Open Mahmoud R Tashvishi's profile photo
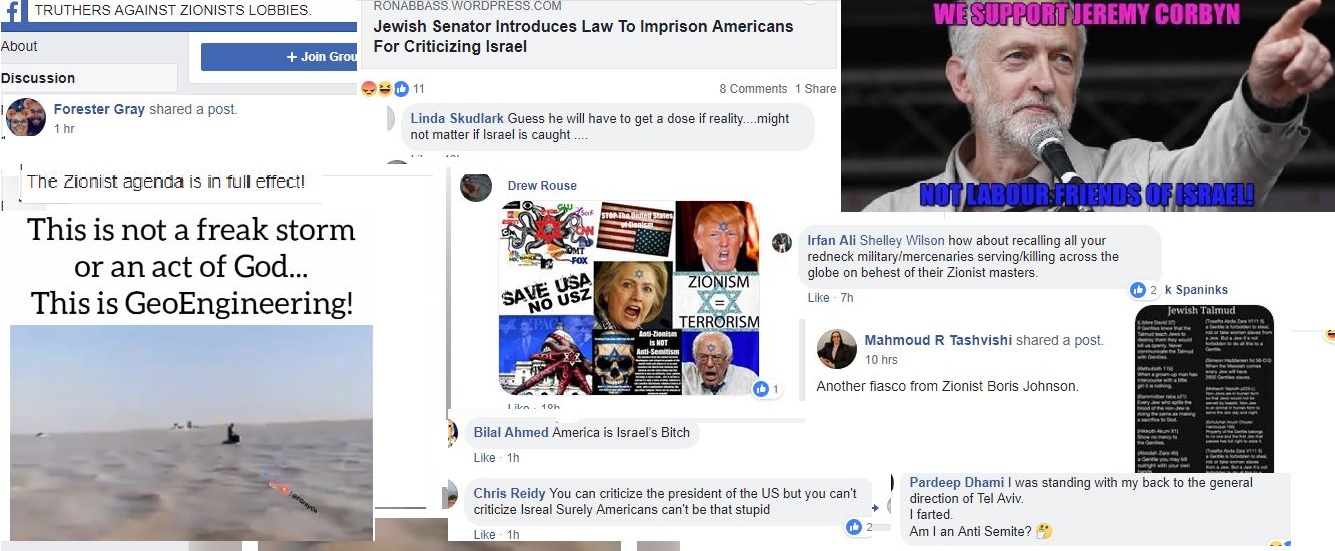Image resolution: width=1335 pixels, height=551 pixels. (x=837, y=348)
